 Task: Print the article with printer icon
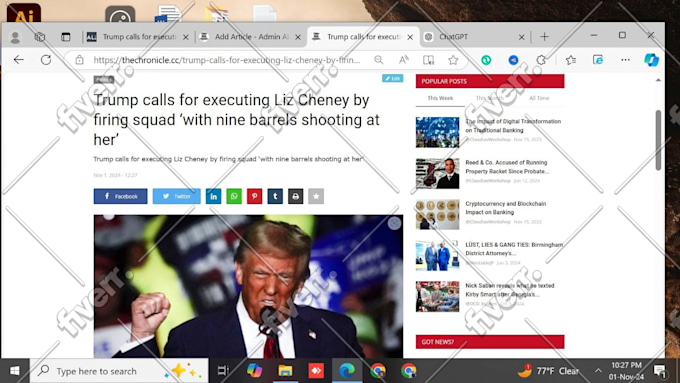[295, 196]
